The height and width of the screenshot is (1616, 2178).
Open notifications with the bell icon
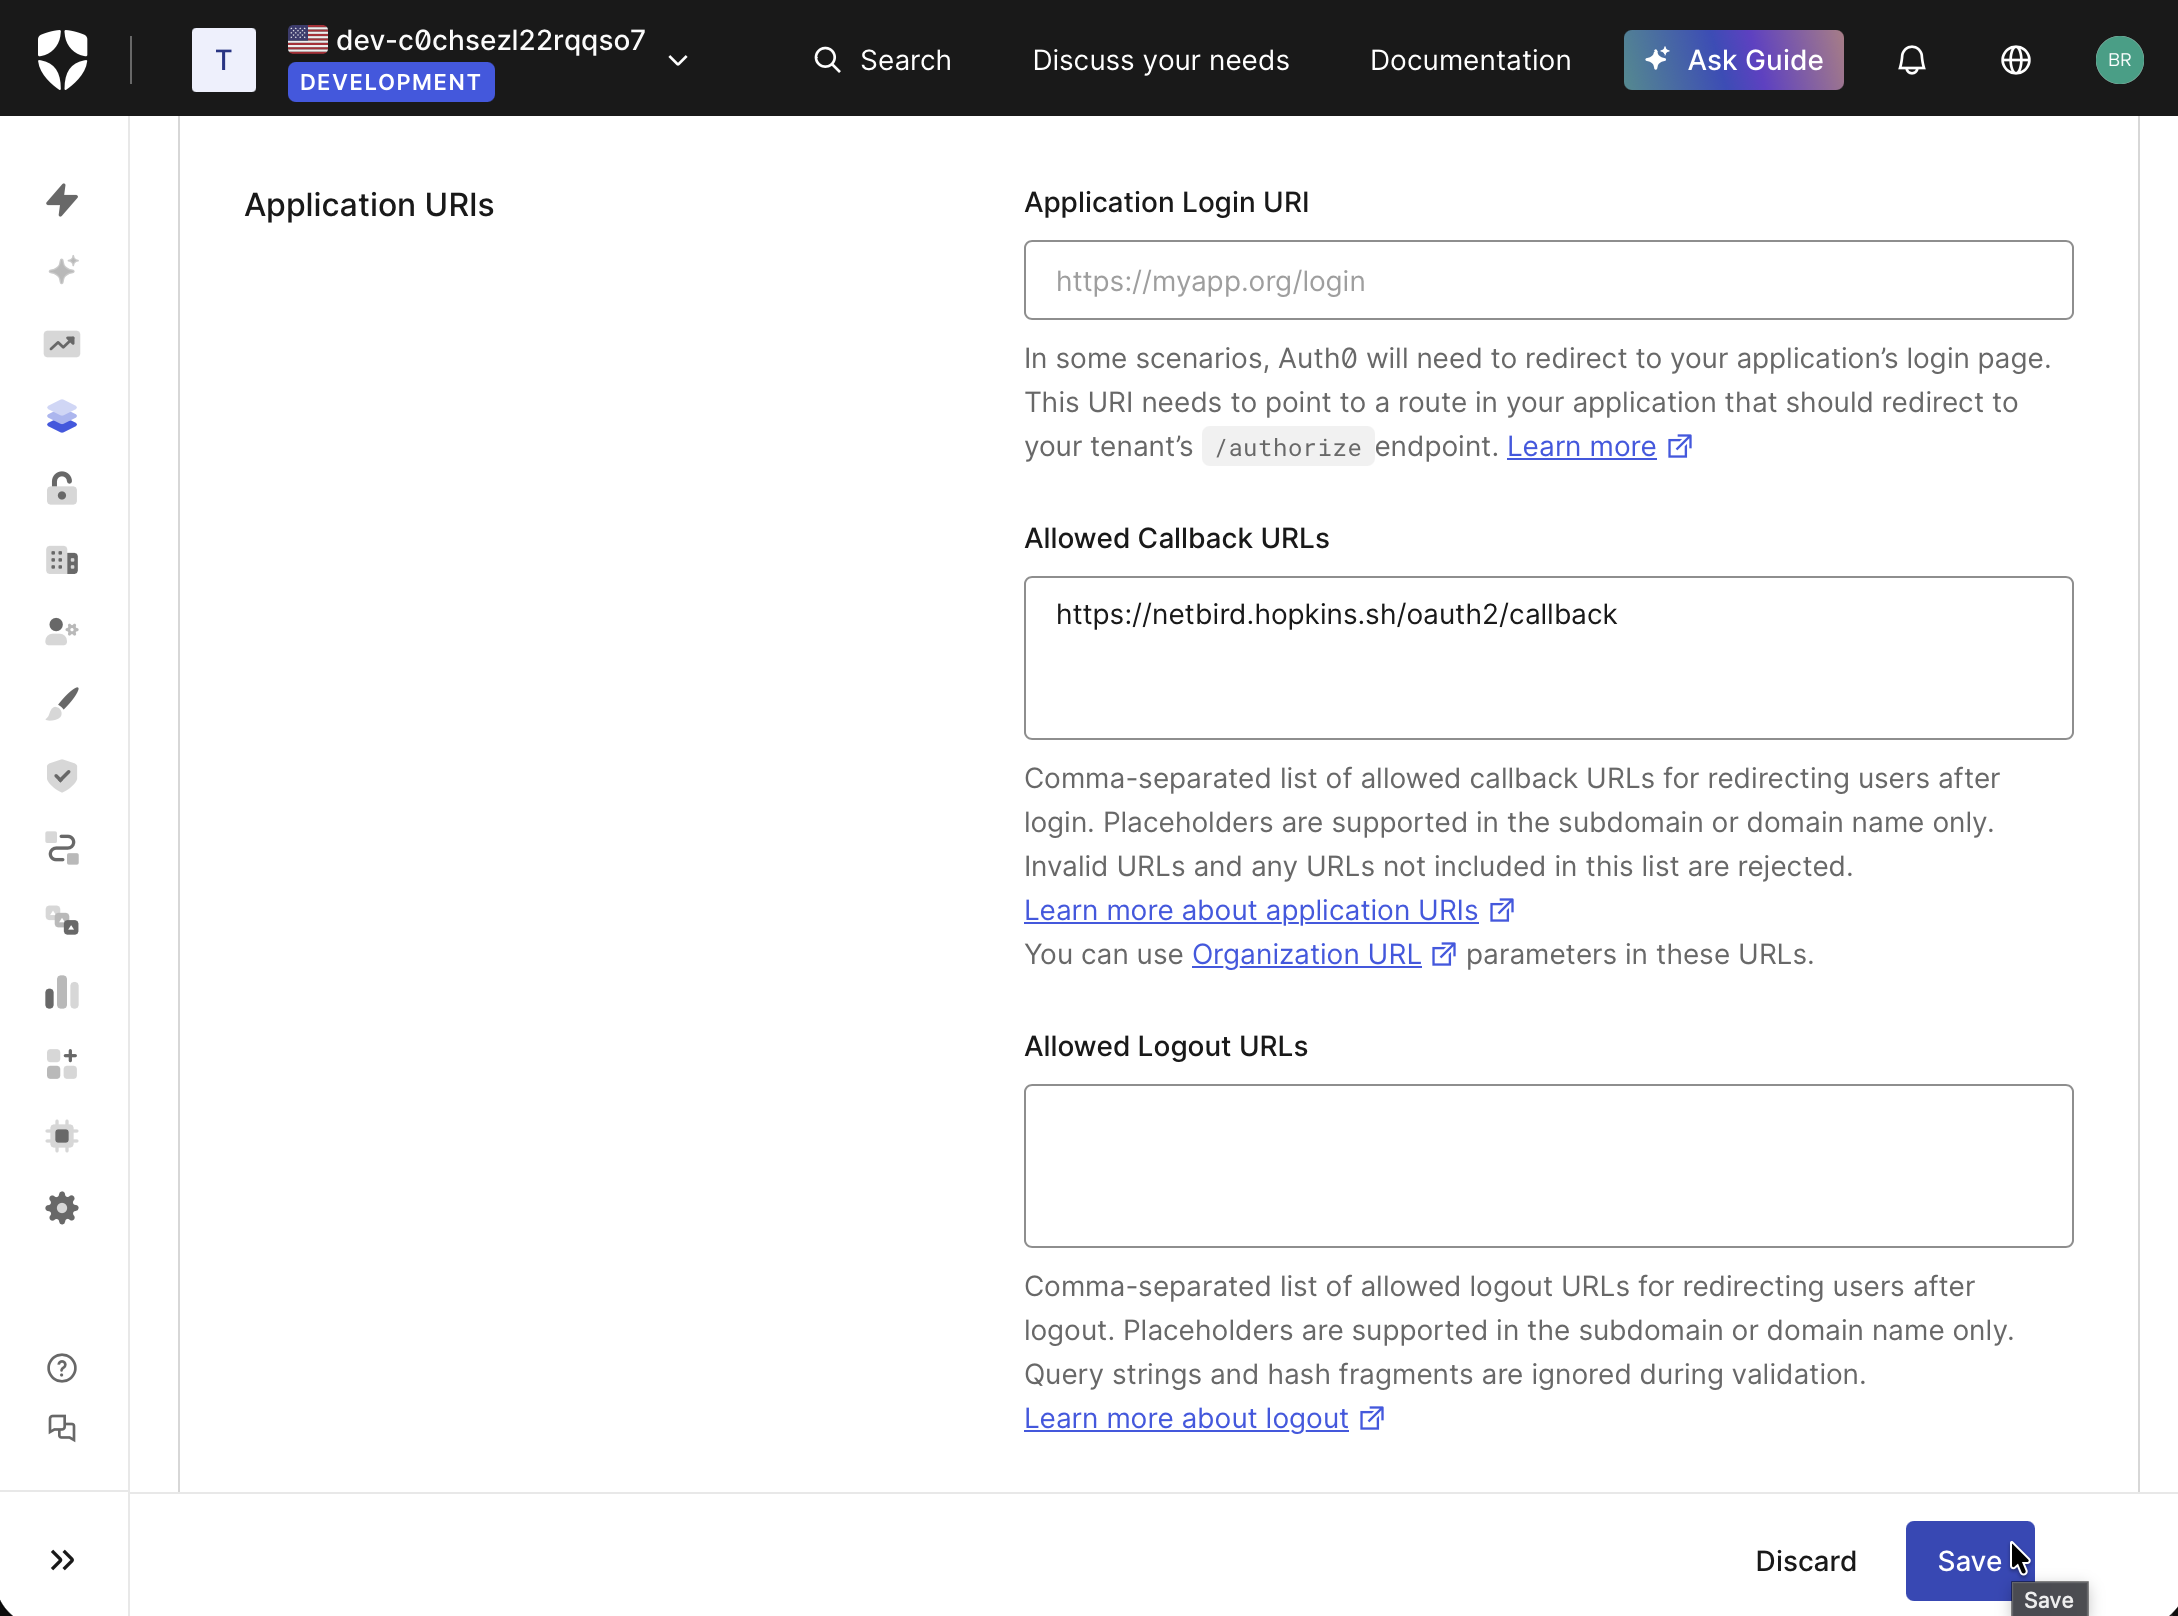coord(1911,59)
